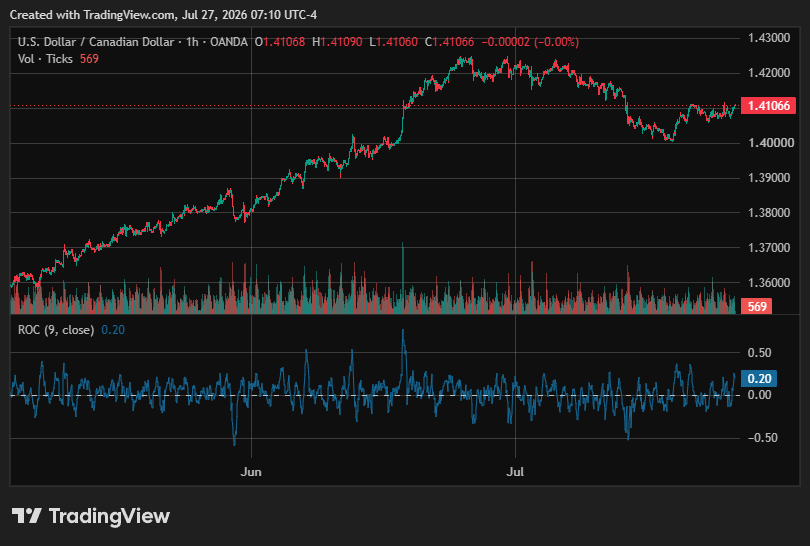Select the red volume label 569
810x546 pixels.
click(x=756, y=306)
